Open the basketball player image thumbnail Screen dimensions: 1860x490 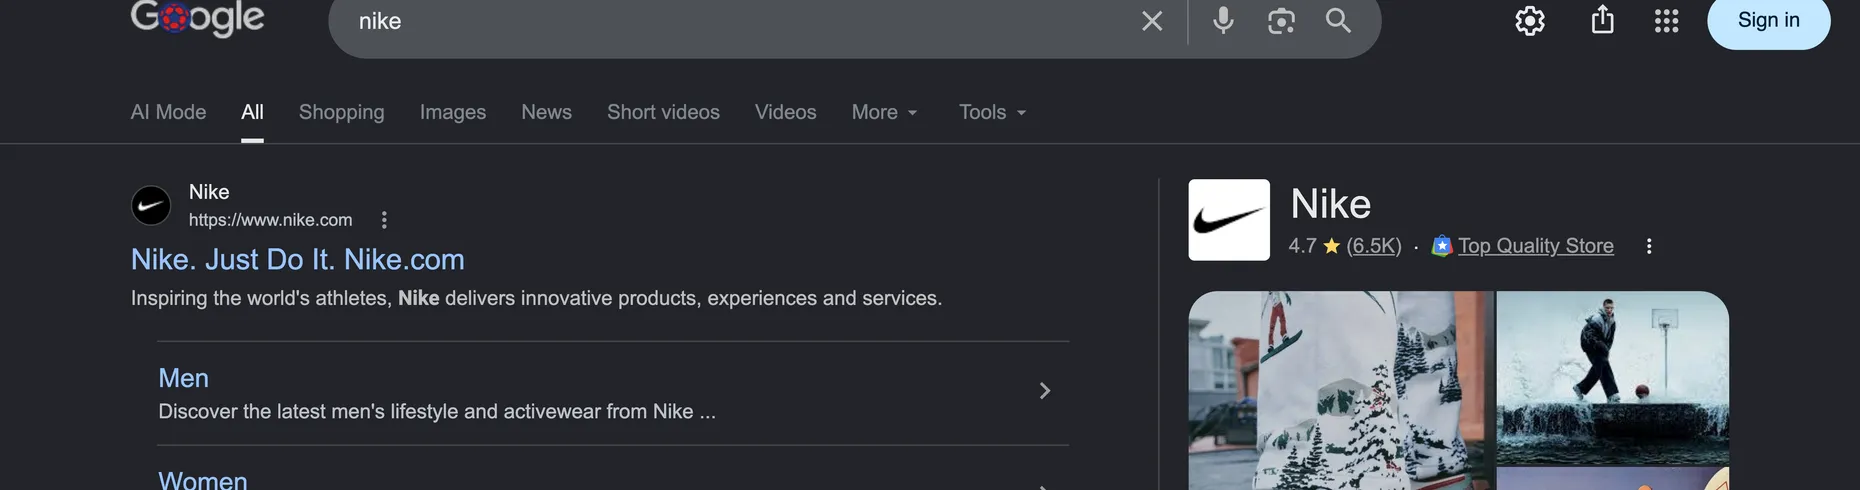[x=1612, y=377]
